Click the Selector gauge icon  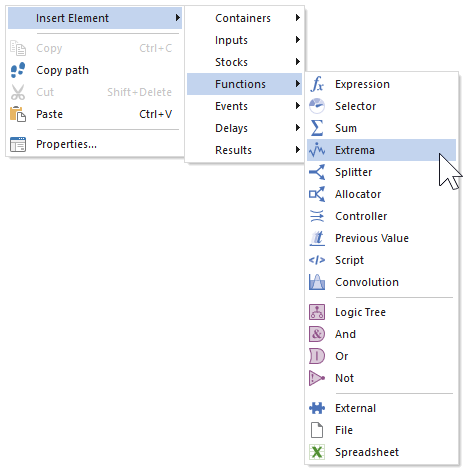click(317, 106)
